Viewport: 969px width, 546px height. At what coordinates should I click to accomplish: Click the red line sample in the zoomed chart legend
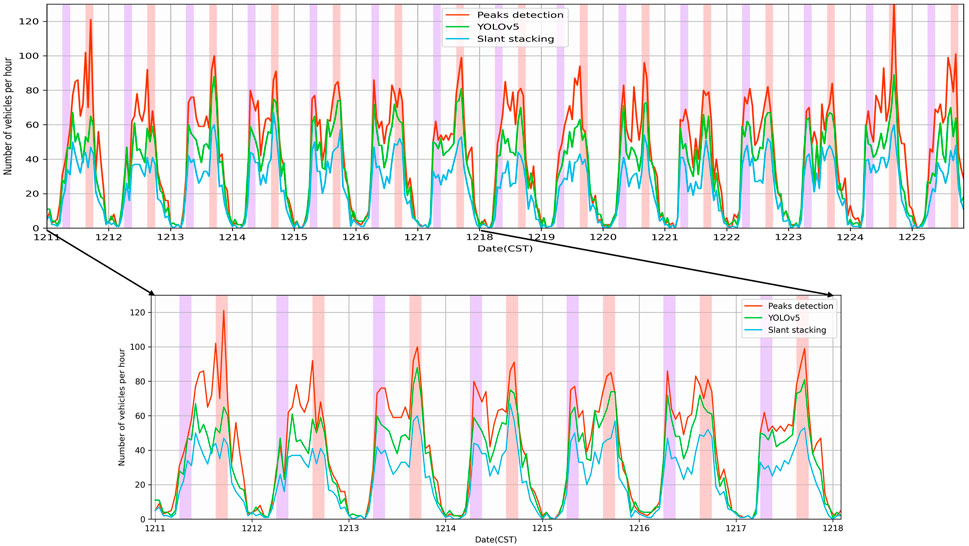click(x=754, y=306)
